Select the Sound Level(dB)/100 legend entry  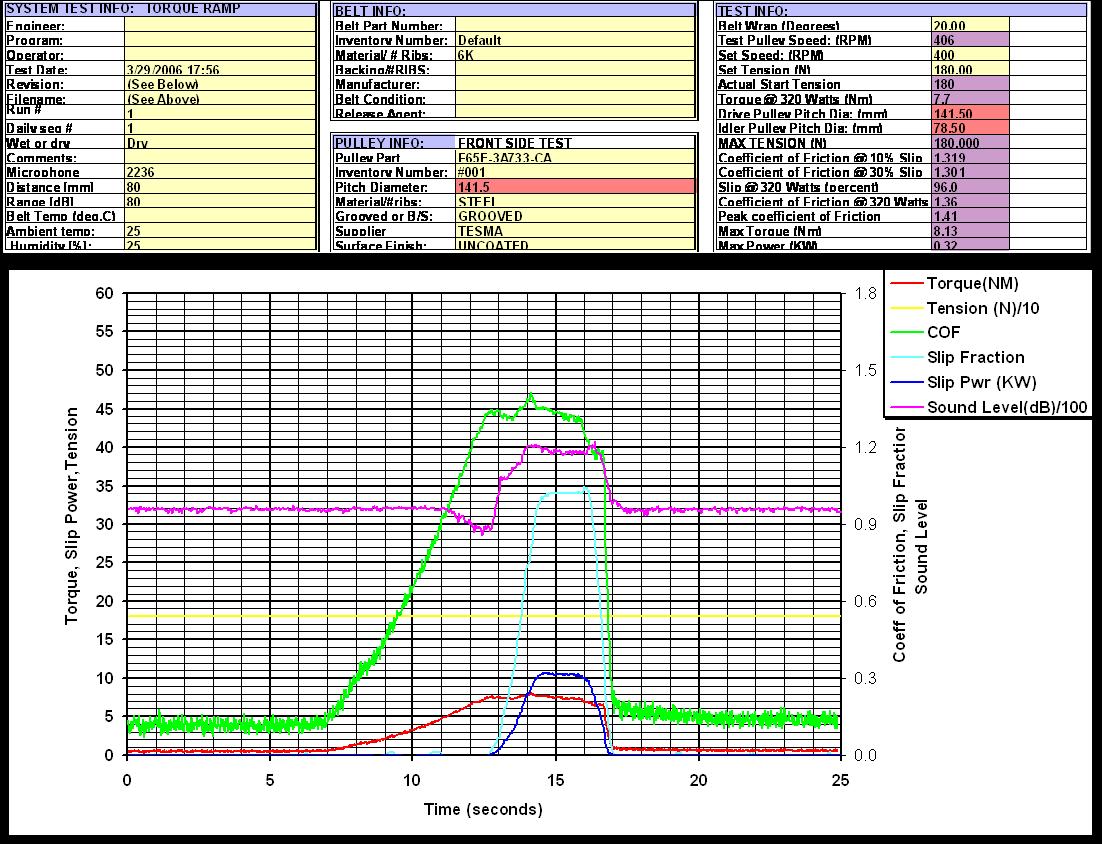coord(1006,407)
